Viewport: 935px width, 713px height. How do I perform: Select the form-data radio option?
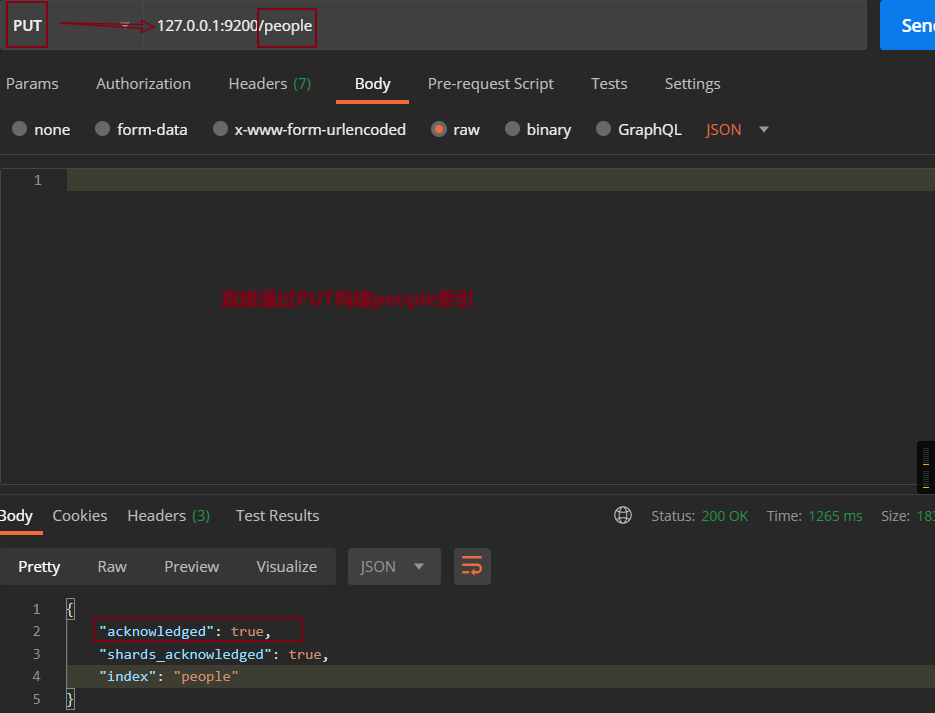coord(103,129)
